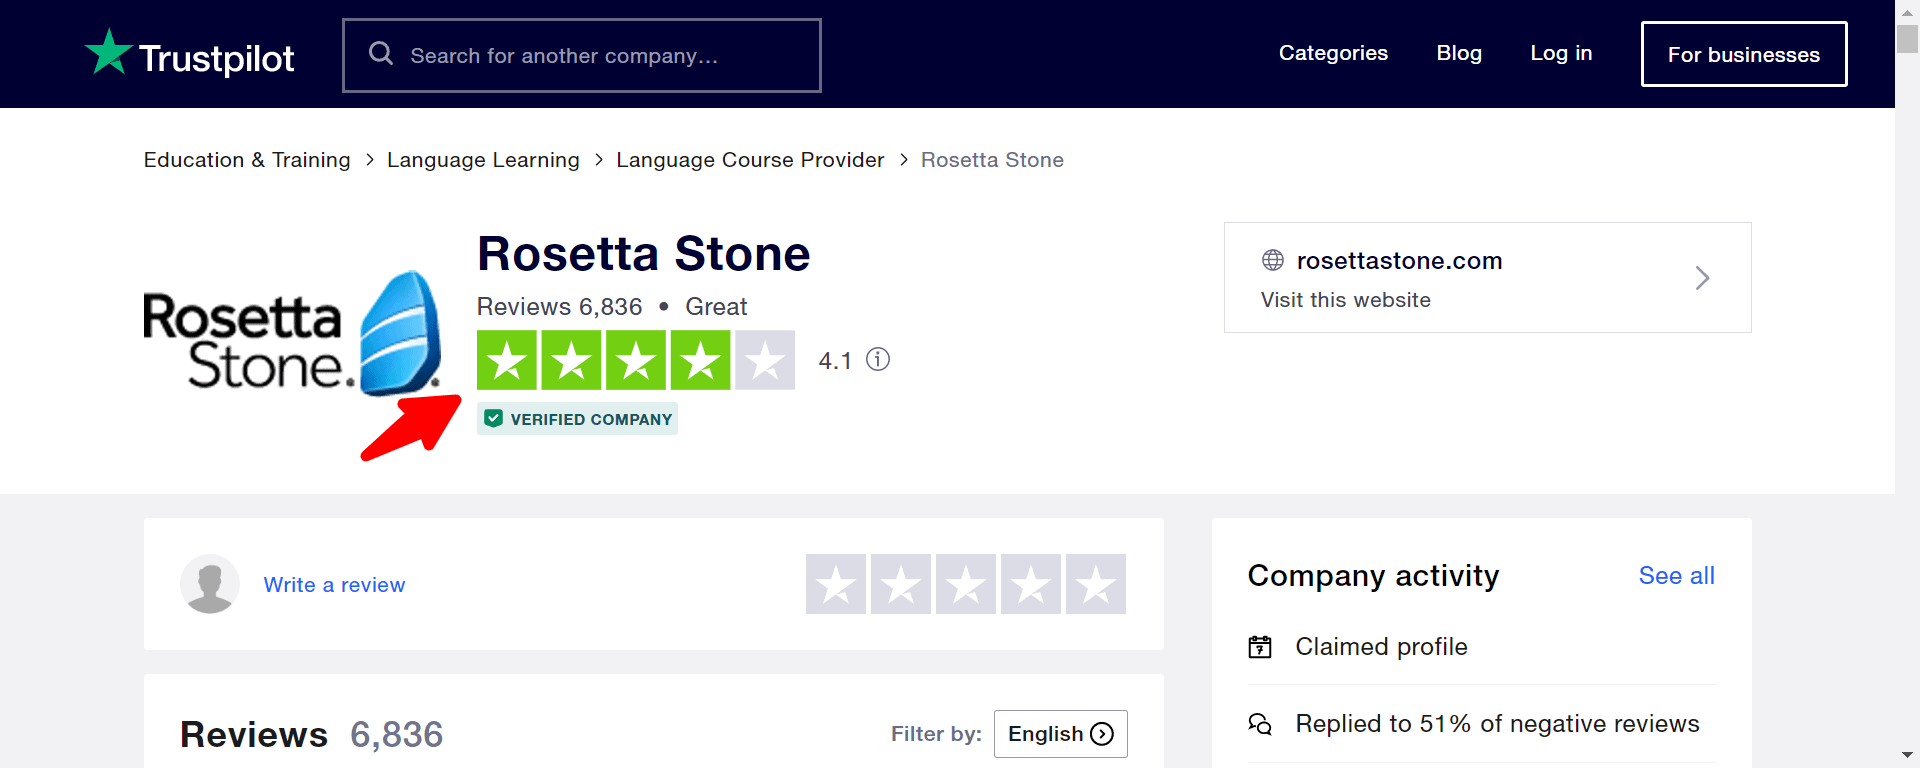Image resolution: width=1920 pixels, height=768 pixels.
Task: Go to the Blog page
Action: [x=1459, y=54]
